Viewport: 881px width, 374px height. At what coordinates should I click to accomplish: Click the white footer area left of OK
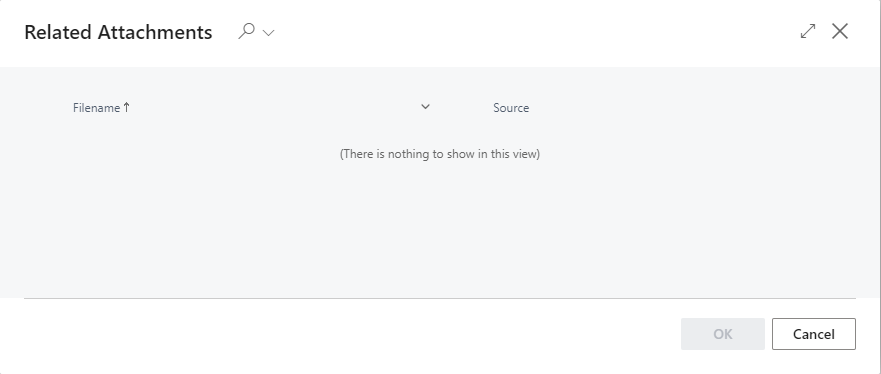tap(348, 334)
